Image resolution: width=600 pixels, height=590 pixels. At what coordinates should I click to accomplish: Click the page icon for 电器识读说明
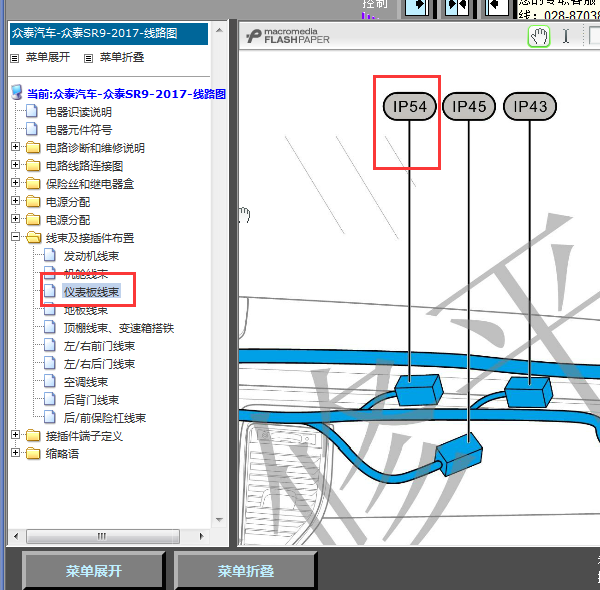tap(32, 111)
